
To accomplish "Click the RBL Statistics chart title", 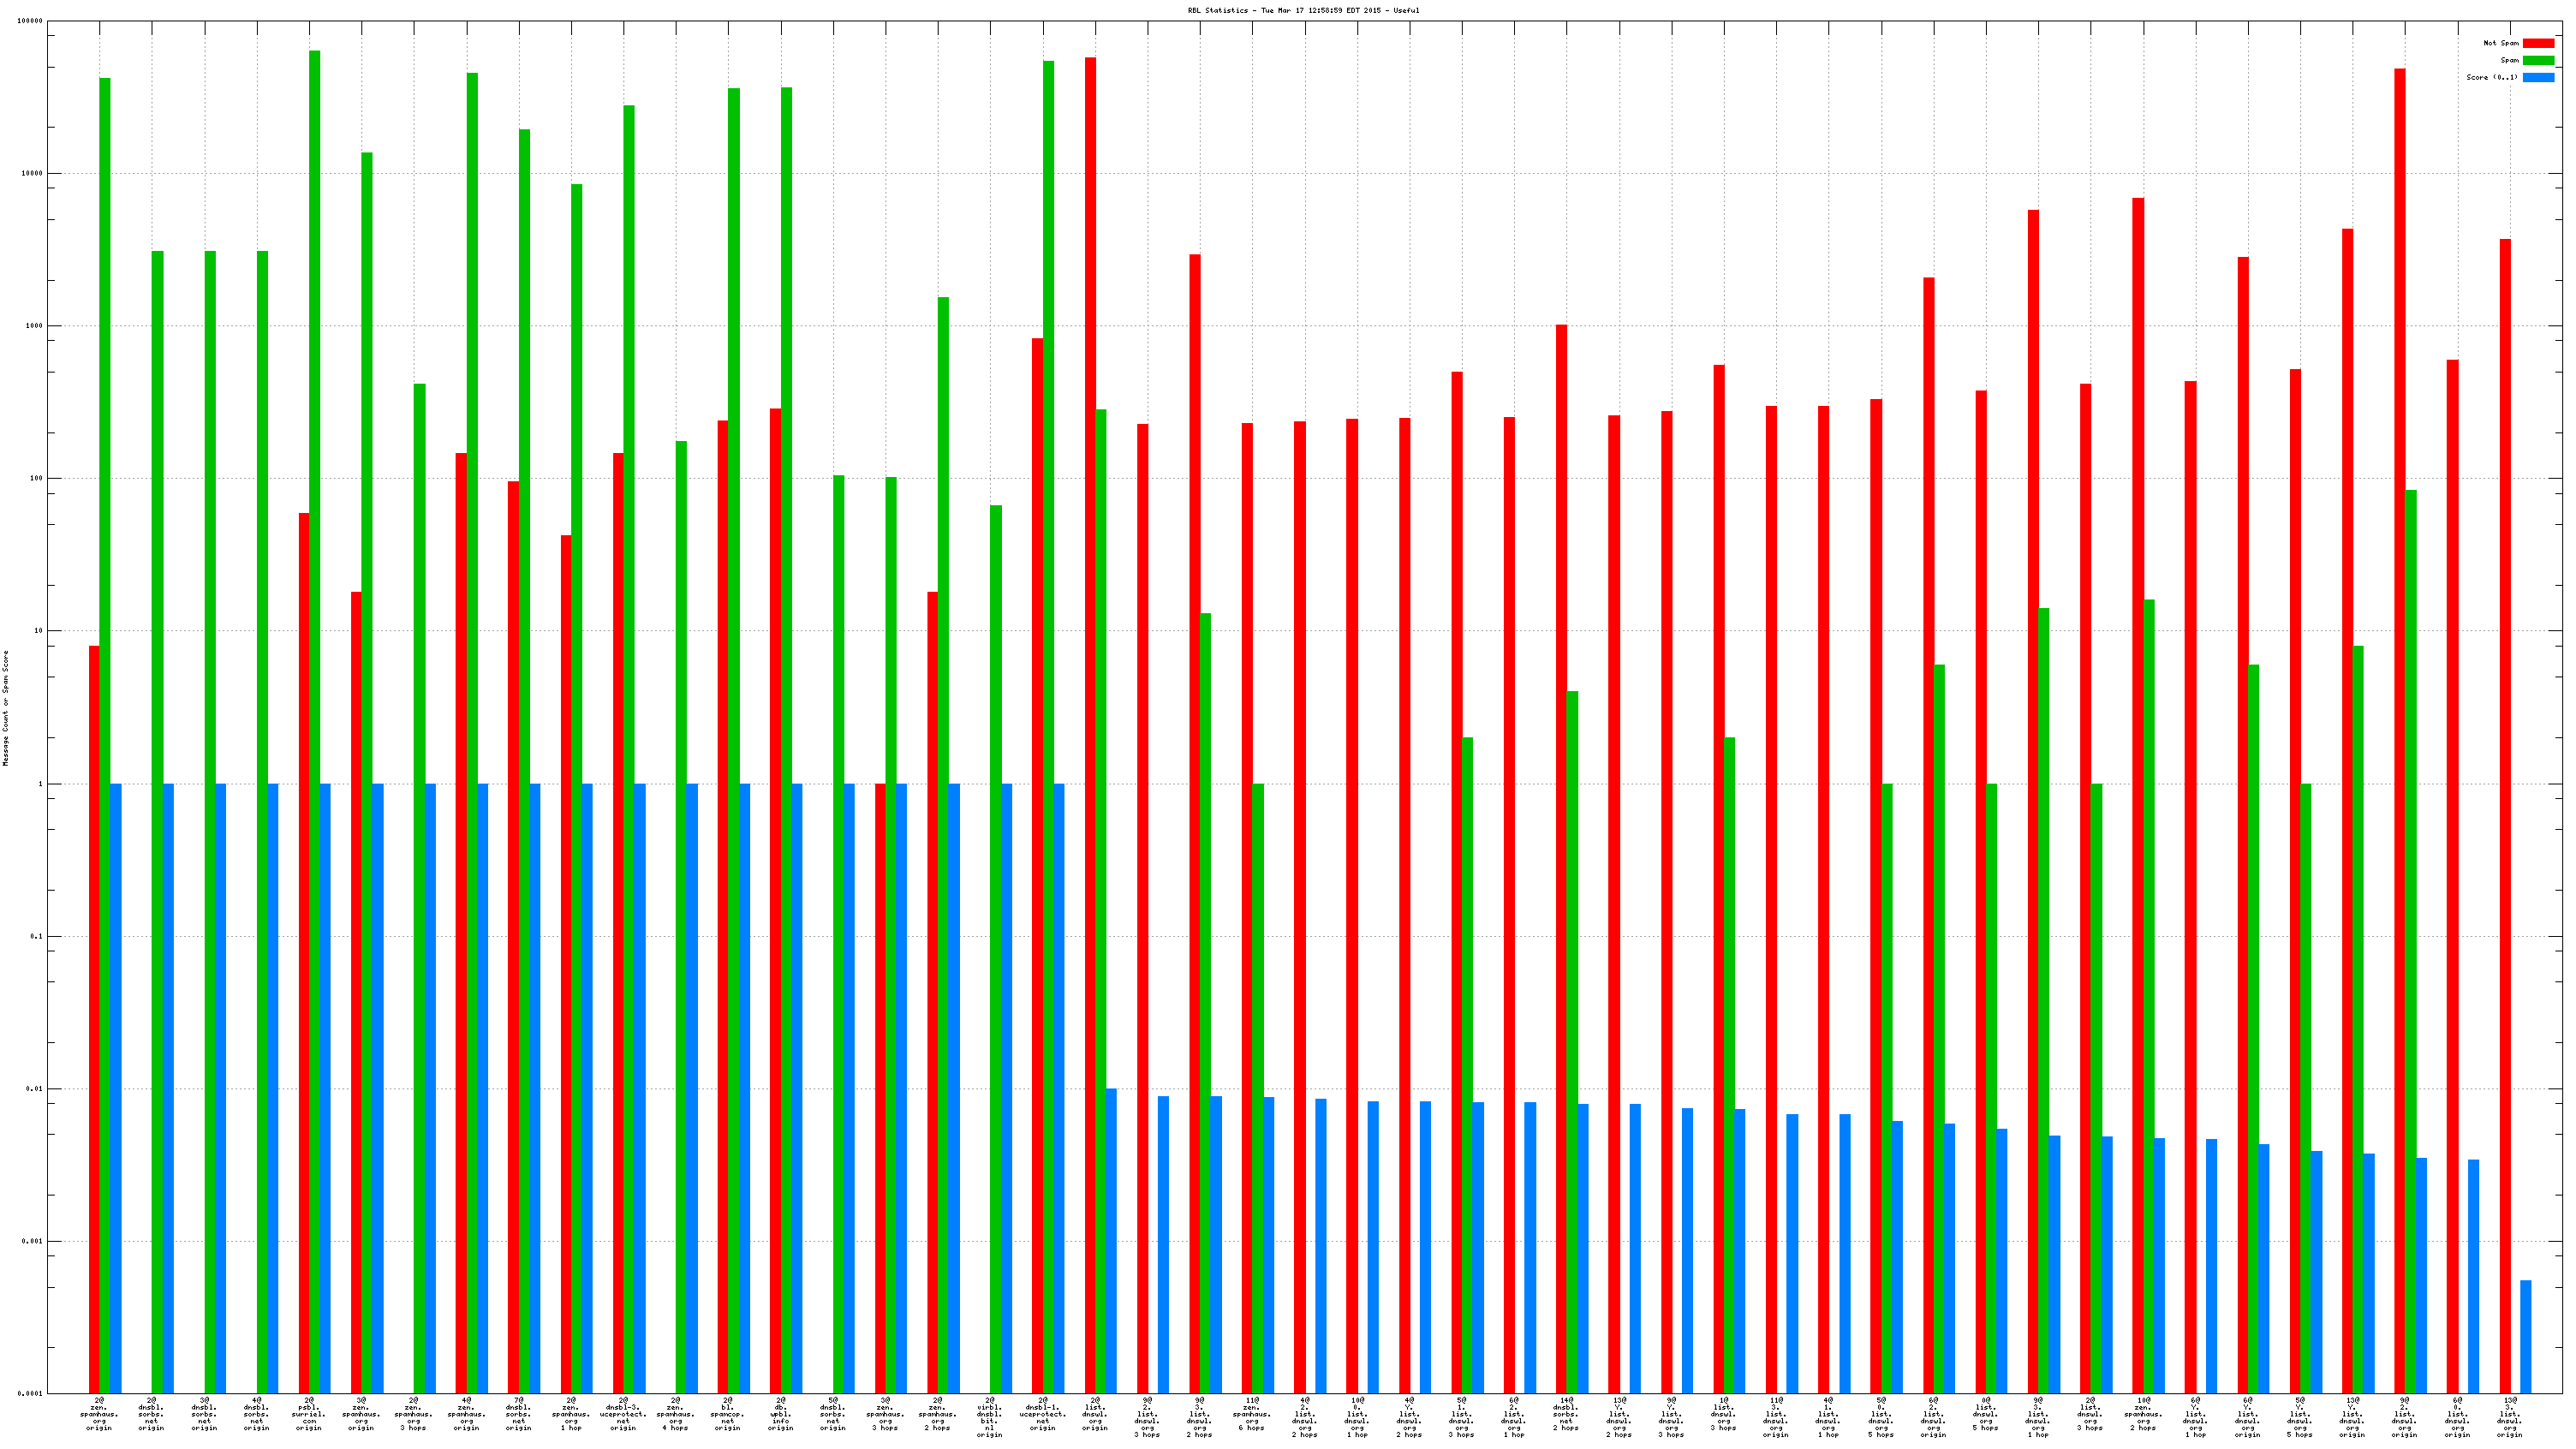I will [1303, 10].
